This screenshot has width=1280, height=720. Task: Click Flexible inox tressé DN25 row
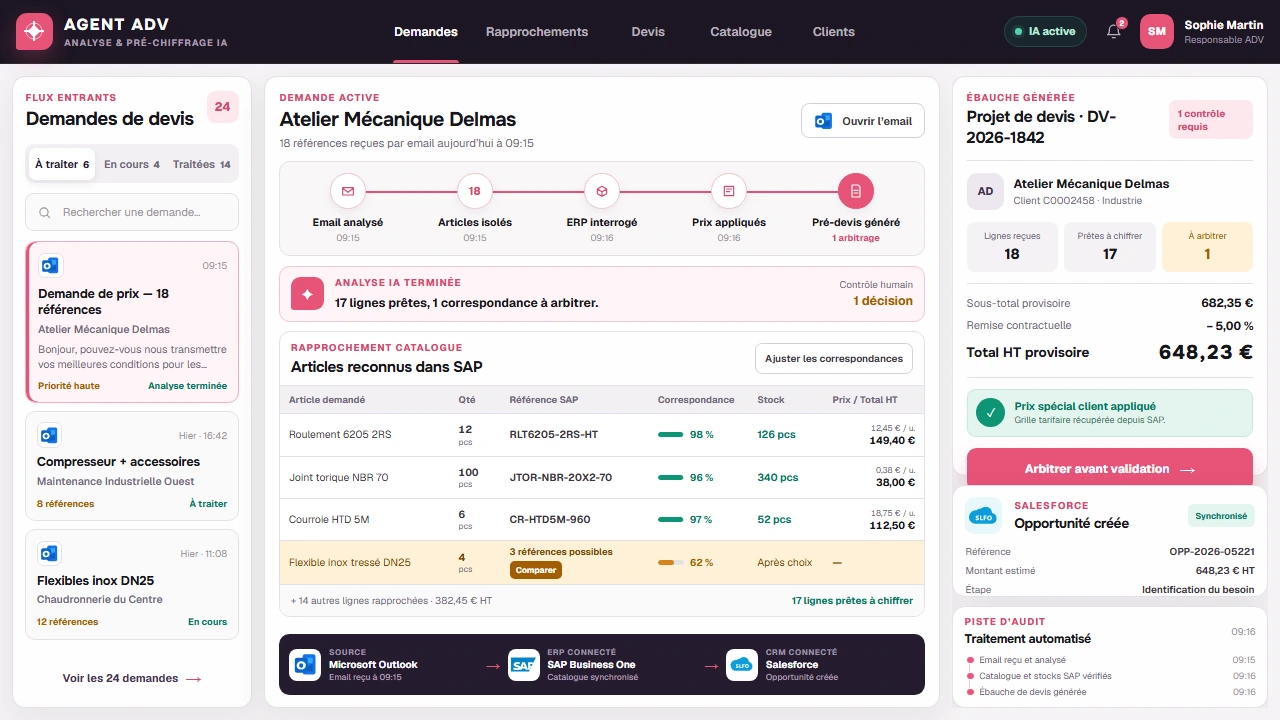(x=602, y=562)
